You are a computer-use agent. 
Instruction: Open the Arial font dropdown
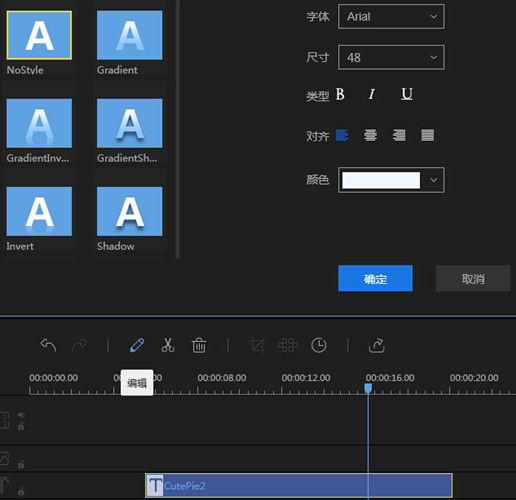click(391, 16)
